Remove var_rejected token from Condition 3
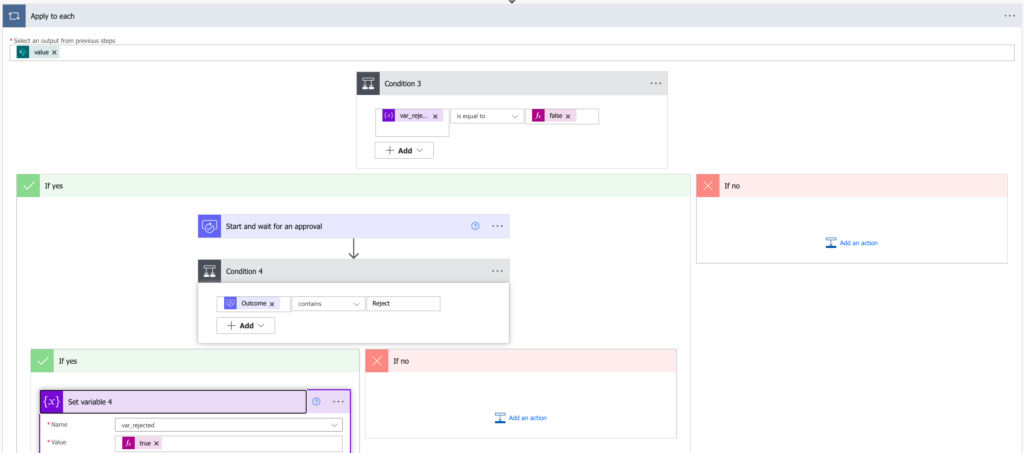1024x453 pixels. 435,116
